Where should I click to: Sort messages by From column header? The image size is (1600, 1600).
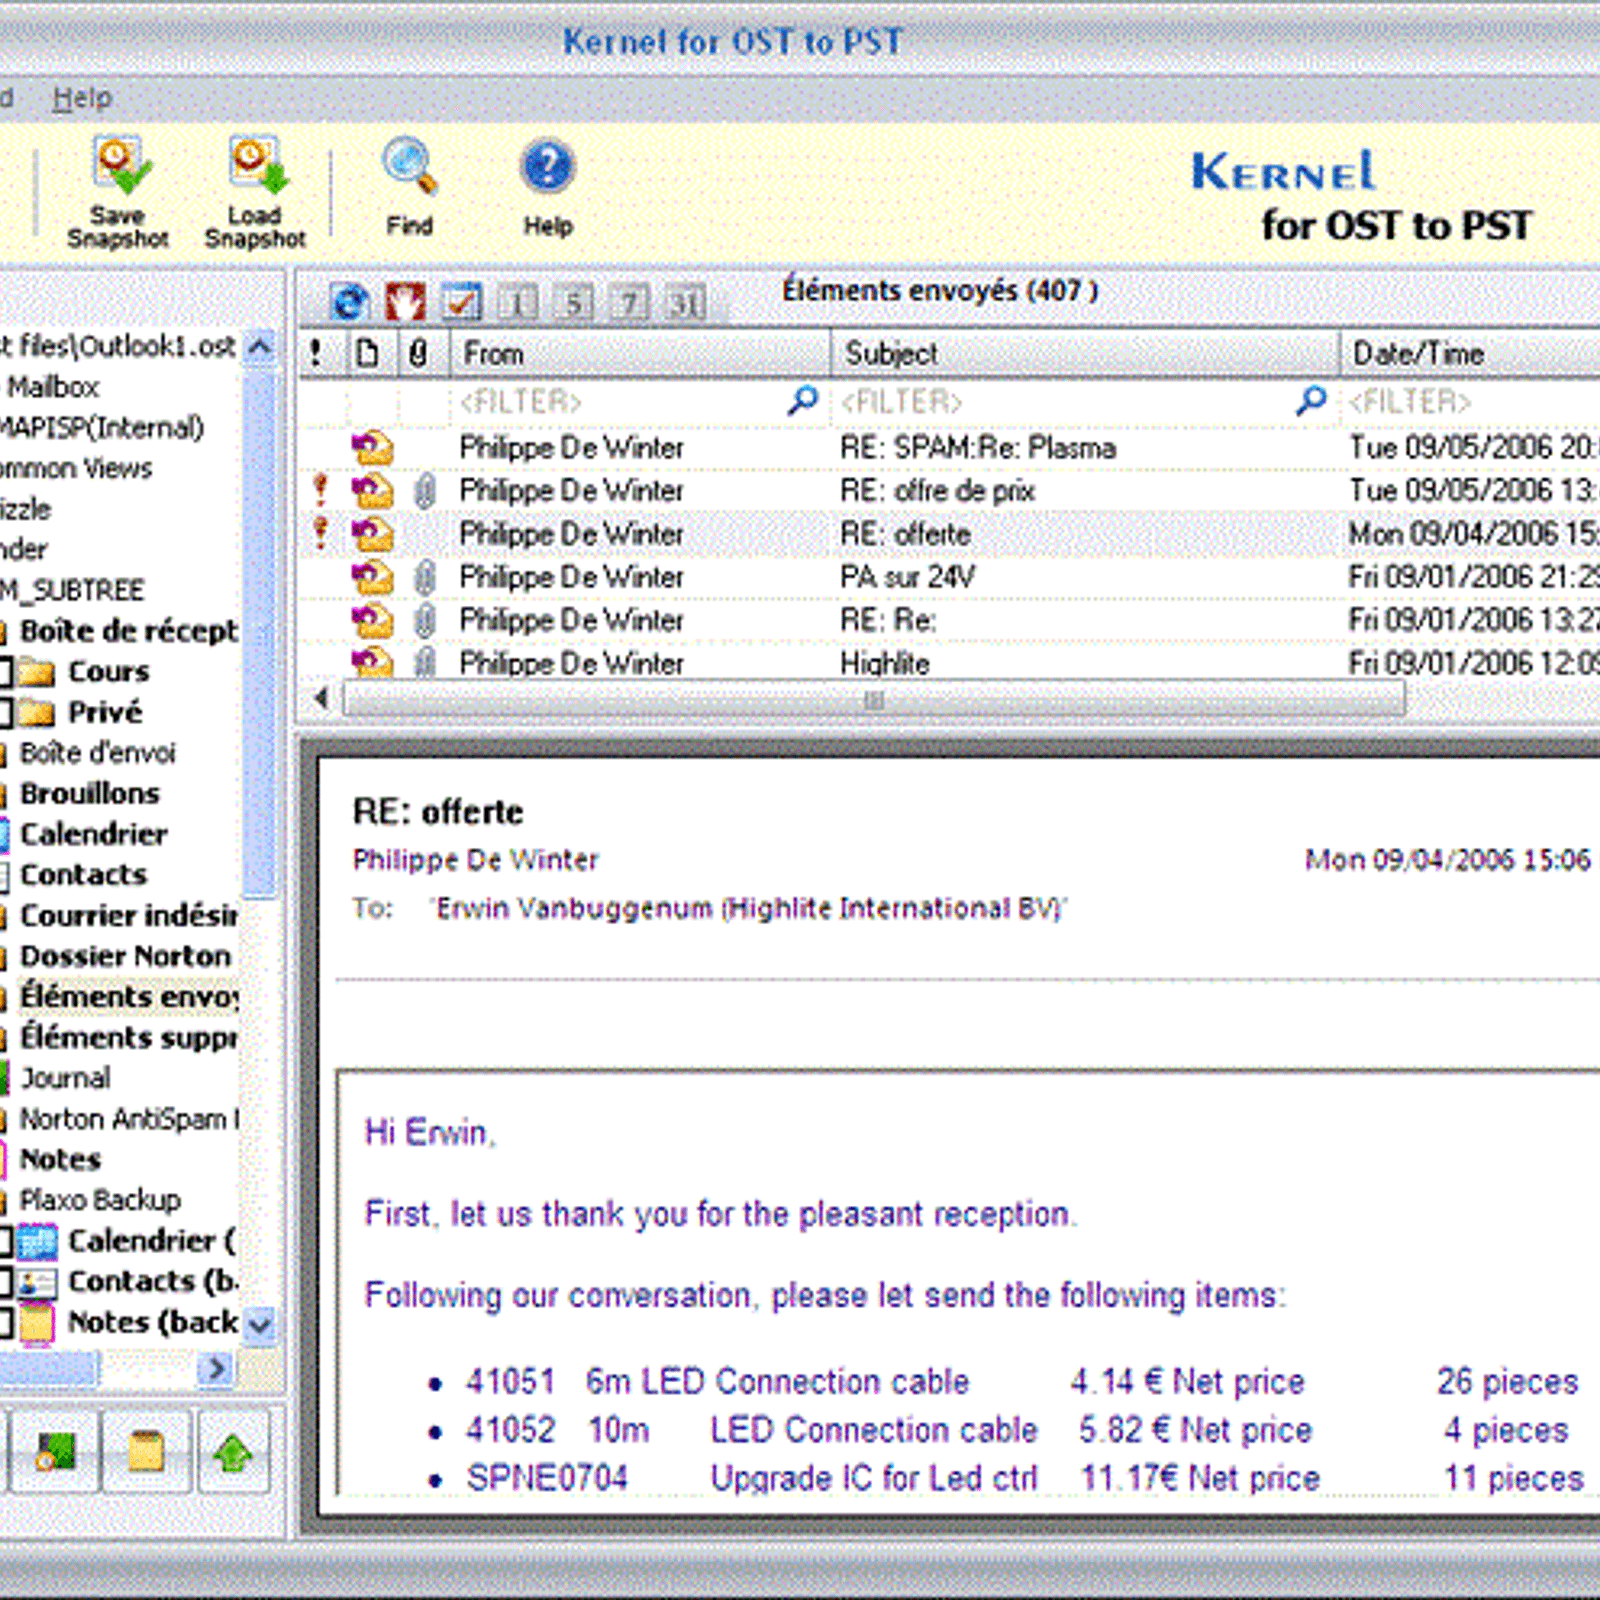(640, 353)
